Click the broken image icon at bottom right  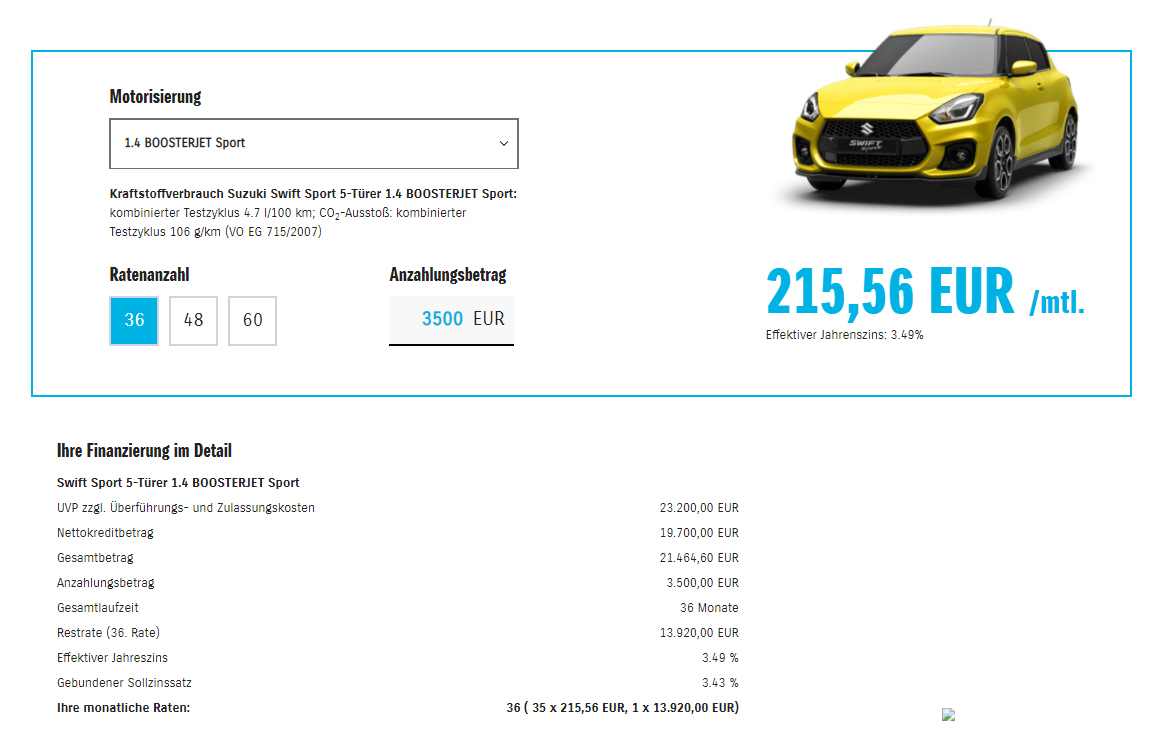pos(948,715)
